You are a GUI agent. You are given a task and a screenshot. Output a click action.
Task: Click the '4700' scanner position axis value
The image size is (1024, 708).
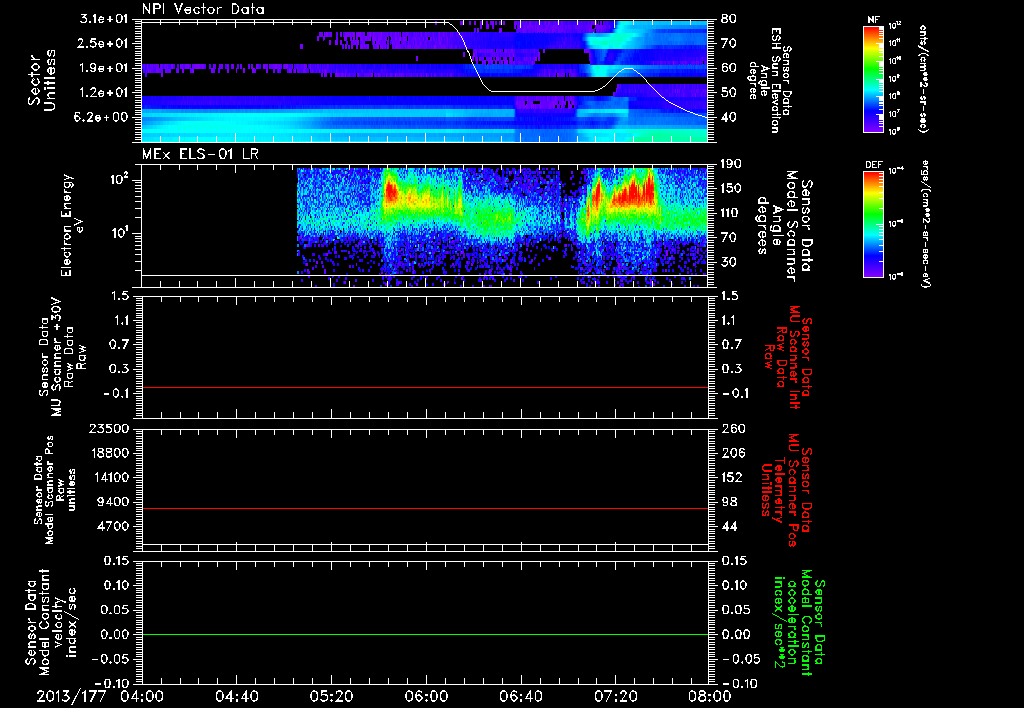click(112, 526)
